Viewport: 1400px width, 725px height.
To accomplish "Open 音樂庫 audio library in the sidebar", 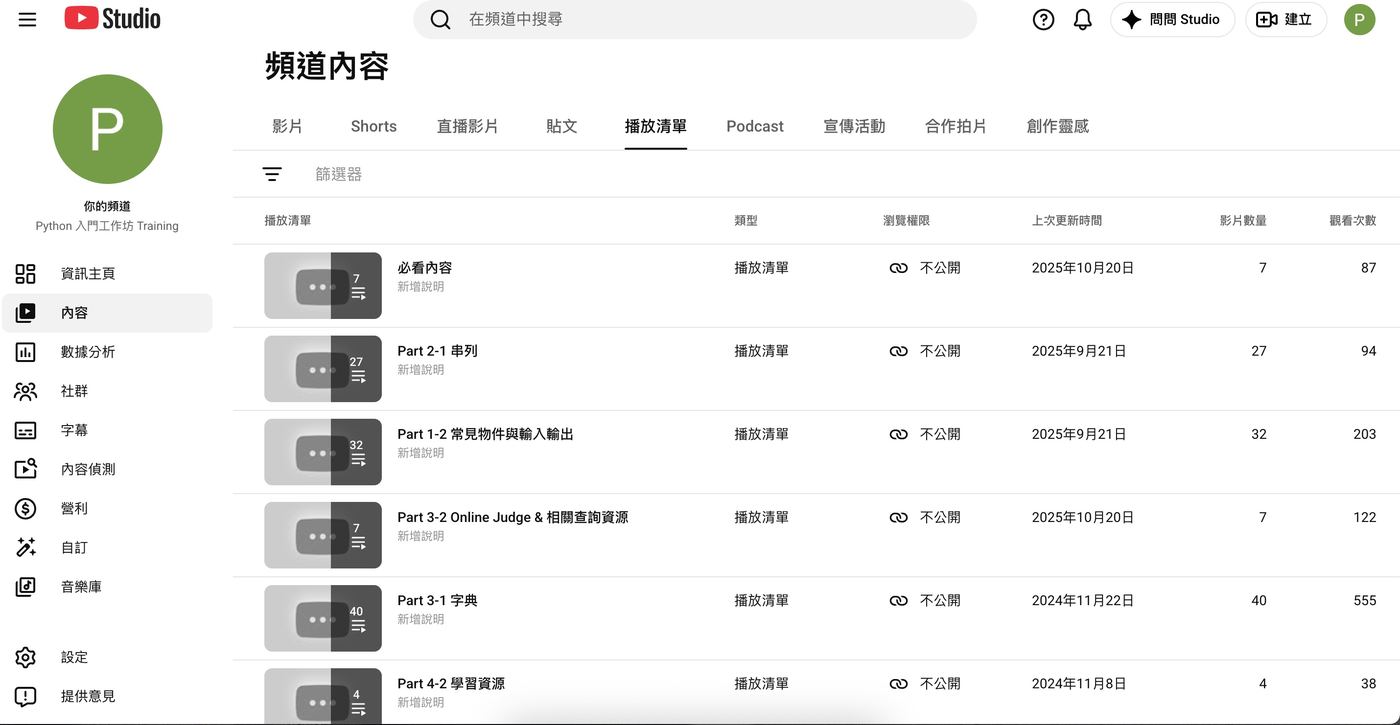I will pyautogui.click(x=107, y=587).
